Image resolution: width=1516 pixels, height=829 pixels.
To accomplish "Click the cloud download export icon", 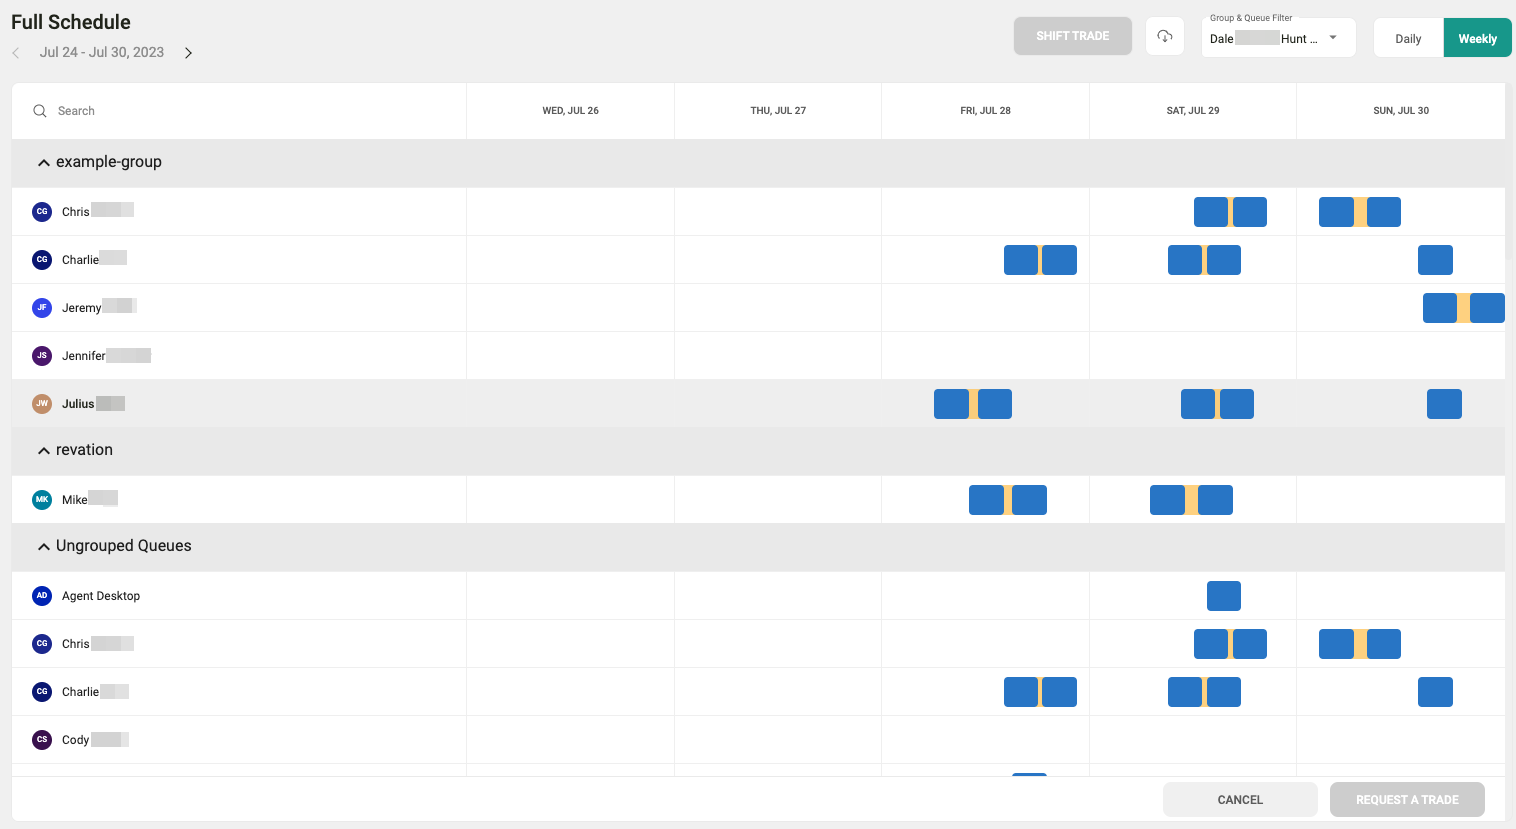I will [1165, 37].
